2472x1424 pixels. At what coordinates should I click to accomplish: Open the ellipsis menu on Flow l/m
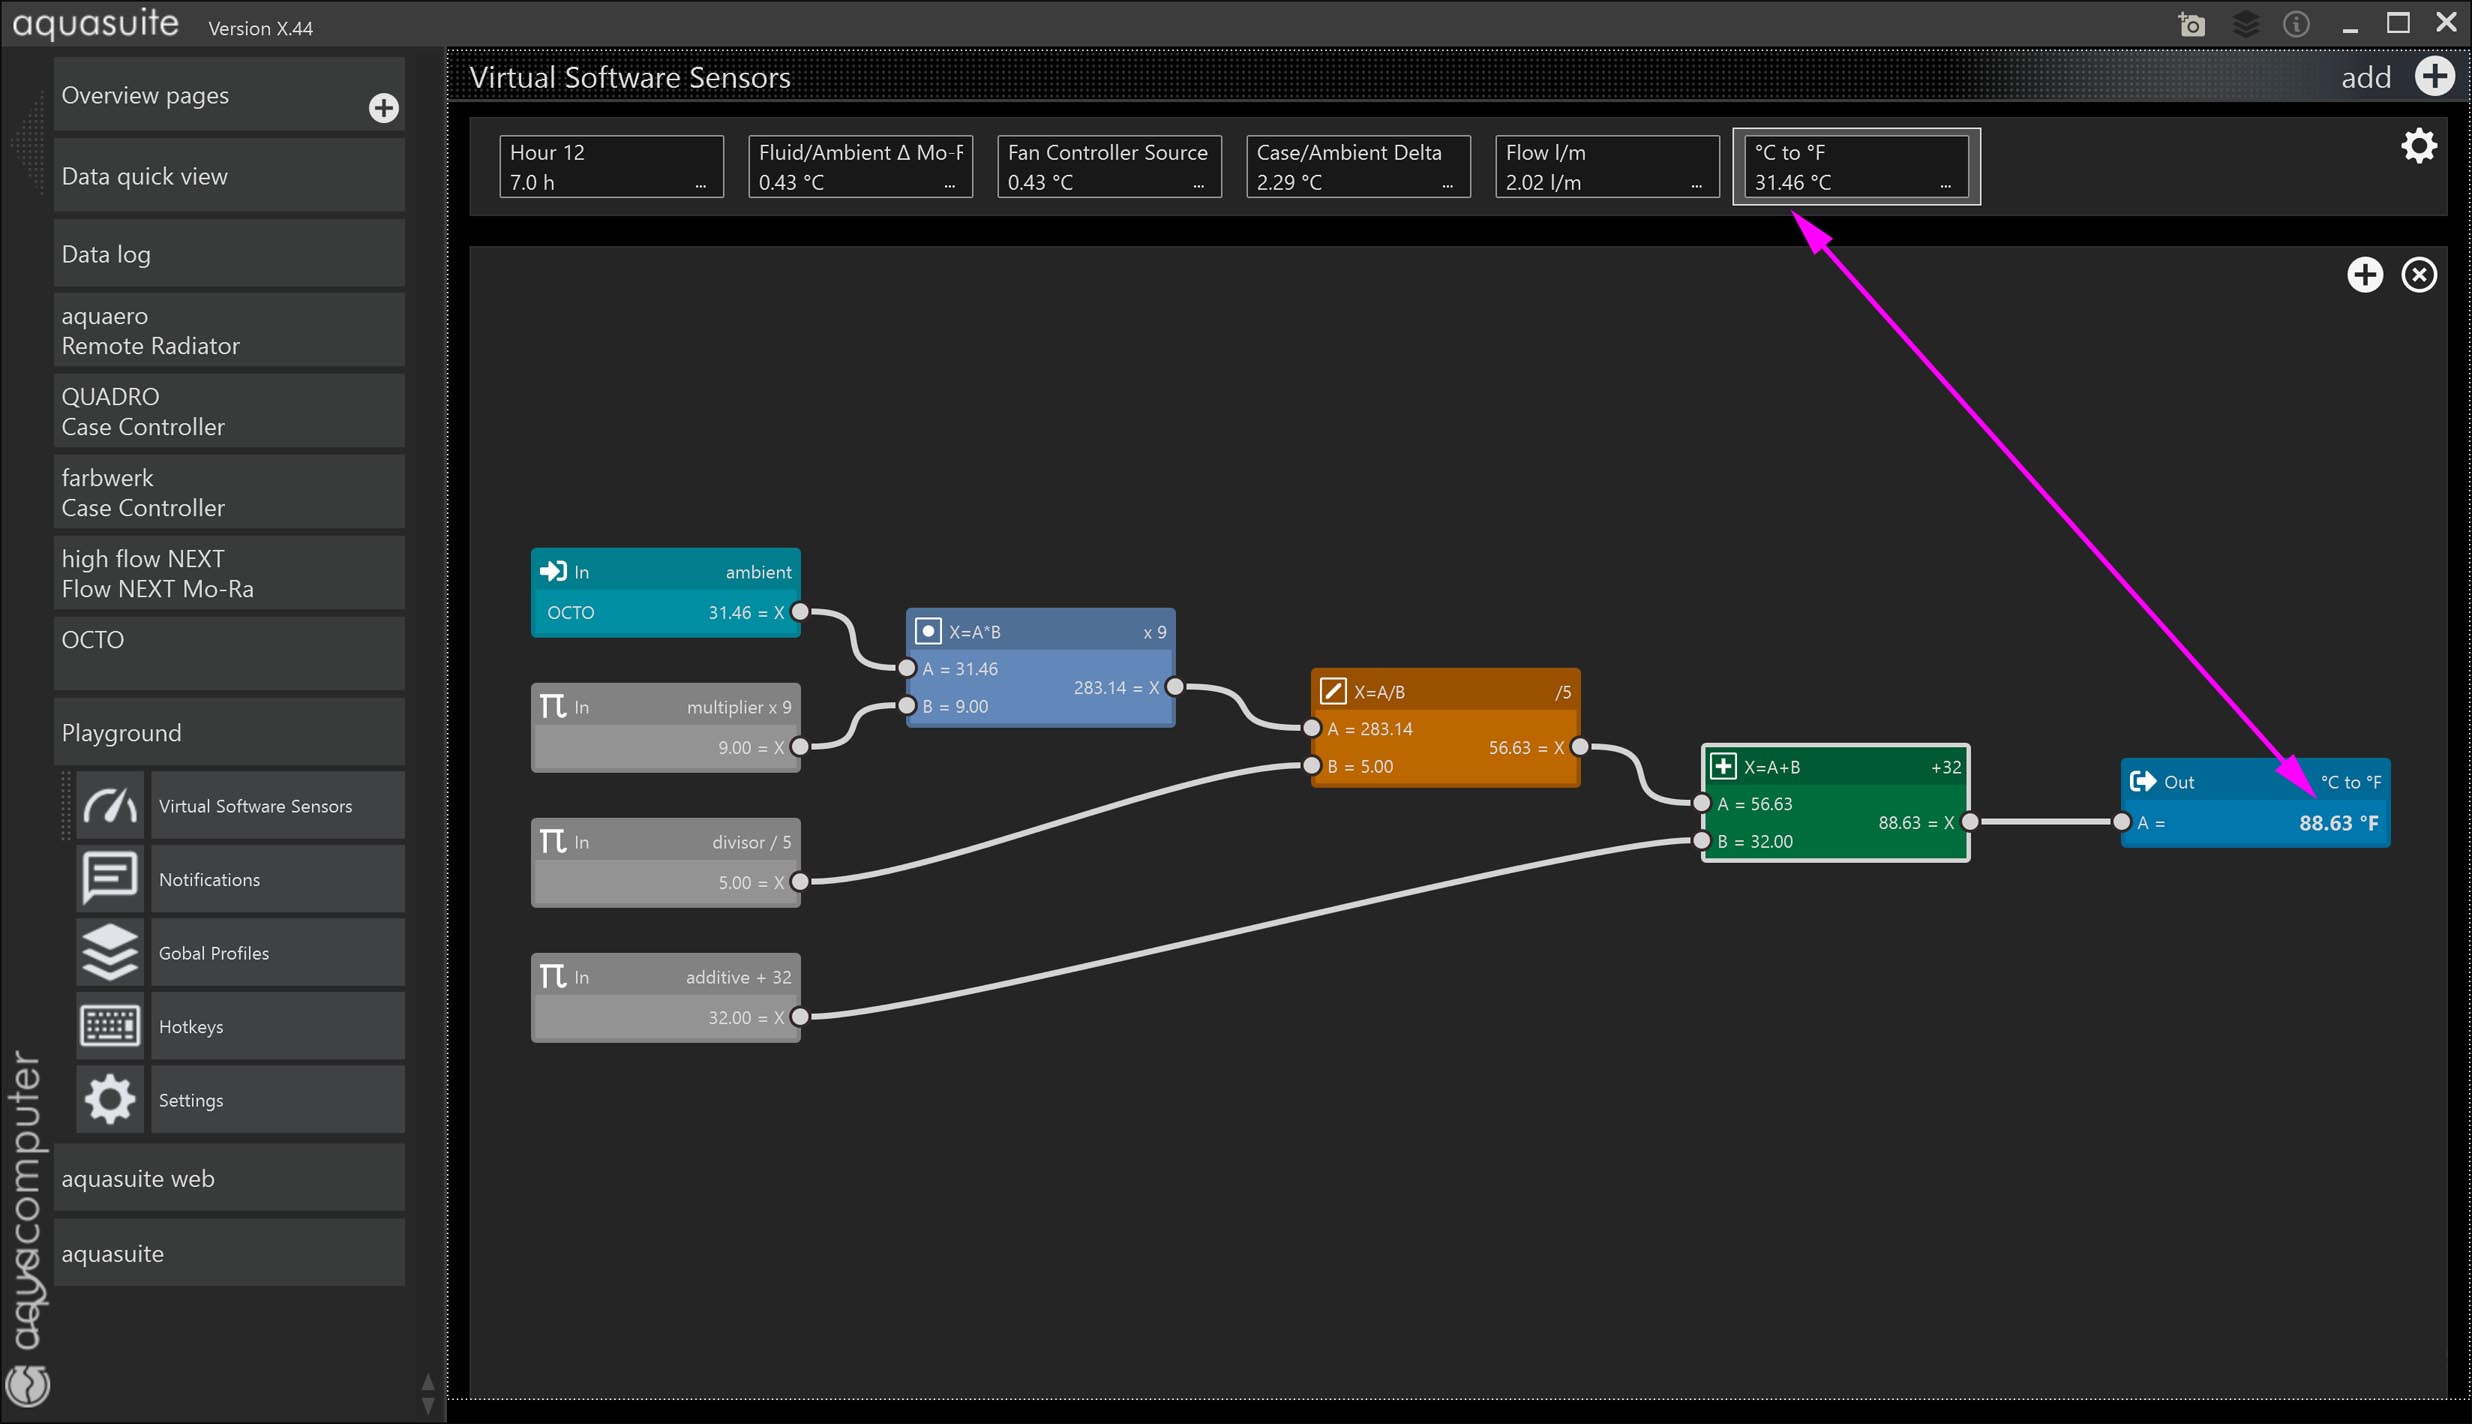1696,184
